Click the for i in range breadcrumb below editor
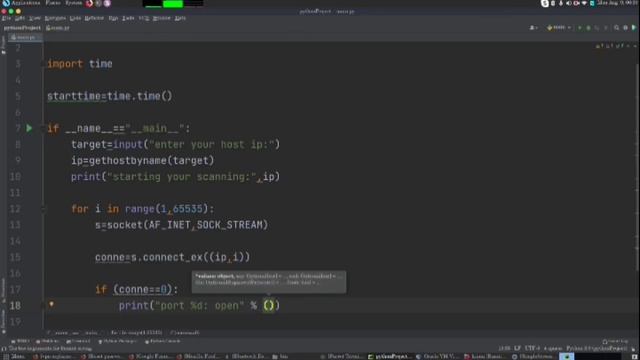Screen dimensions: 640x360 [137, 333]
